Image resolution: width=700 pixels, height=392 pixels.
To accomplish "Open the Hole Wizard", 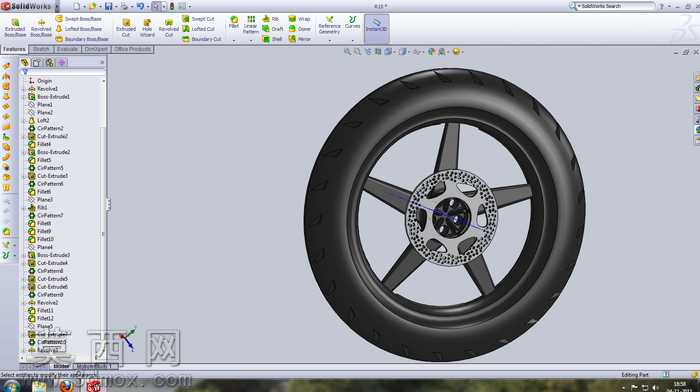I will [x=147, y=28].
